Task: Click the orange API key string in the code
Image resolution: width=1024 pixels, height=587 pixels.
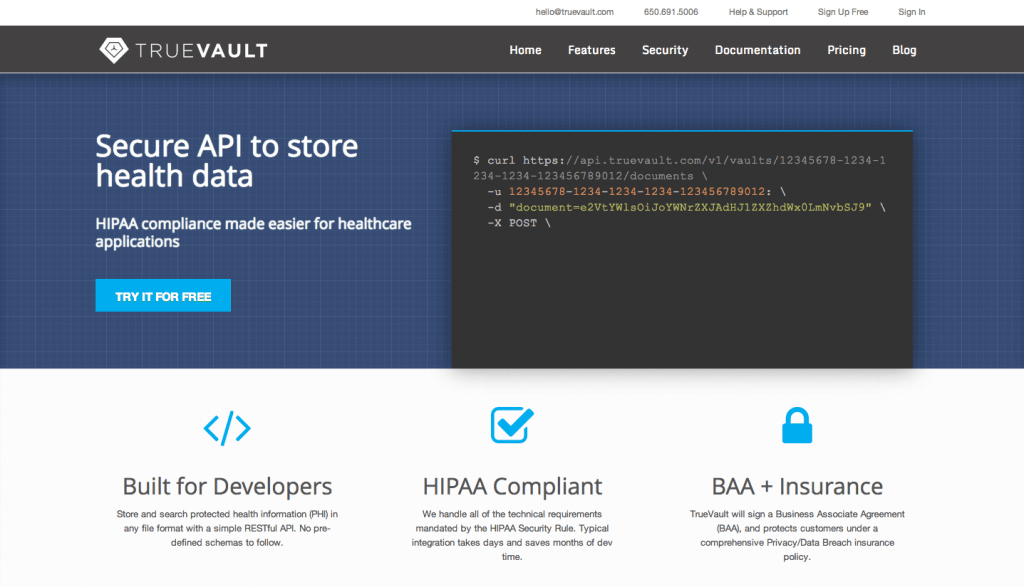Action: [639, 191]
